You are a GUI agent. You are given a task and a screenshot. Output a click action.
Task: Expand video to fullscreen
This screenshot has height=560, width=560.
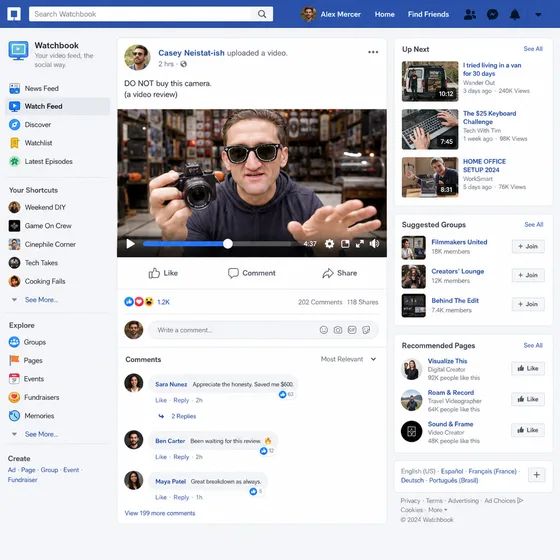(360, 244)
